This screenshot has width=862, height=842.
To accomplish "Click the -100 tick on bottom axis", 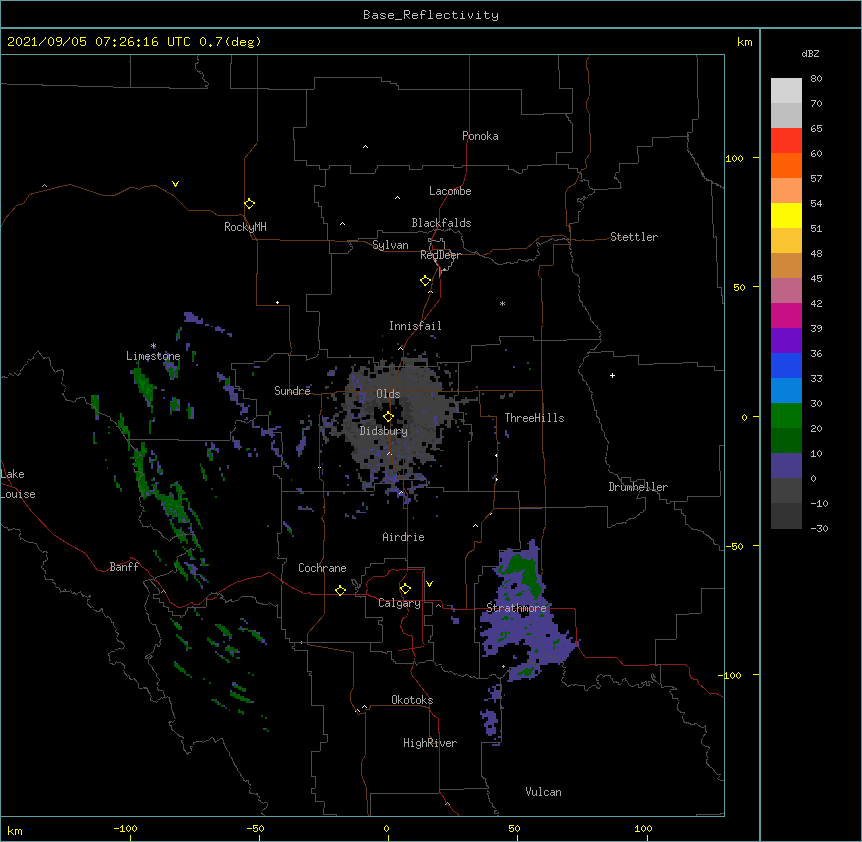I will pos(126,828).
